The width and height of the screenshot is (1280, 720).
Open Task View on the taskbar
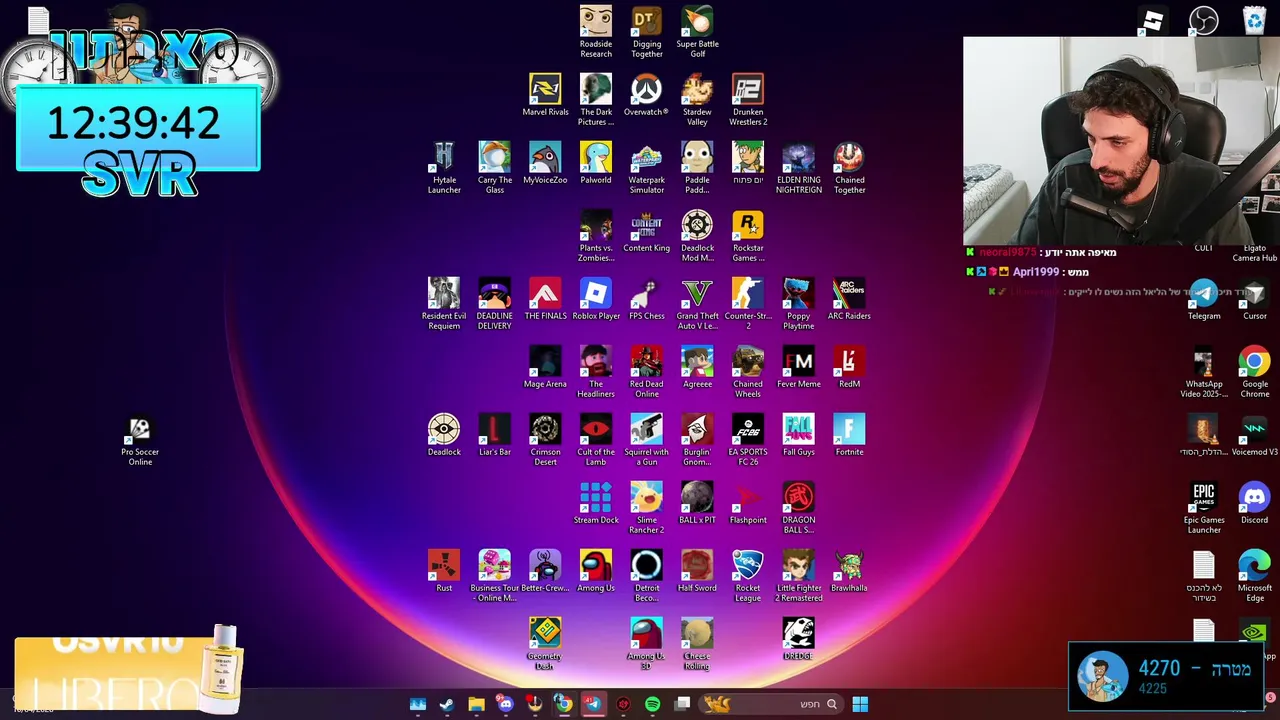682,704
